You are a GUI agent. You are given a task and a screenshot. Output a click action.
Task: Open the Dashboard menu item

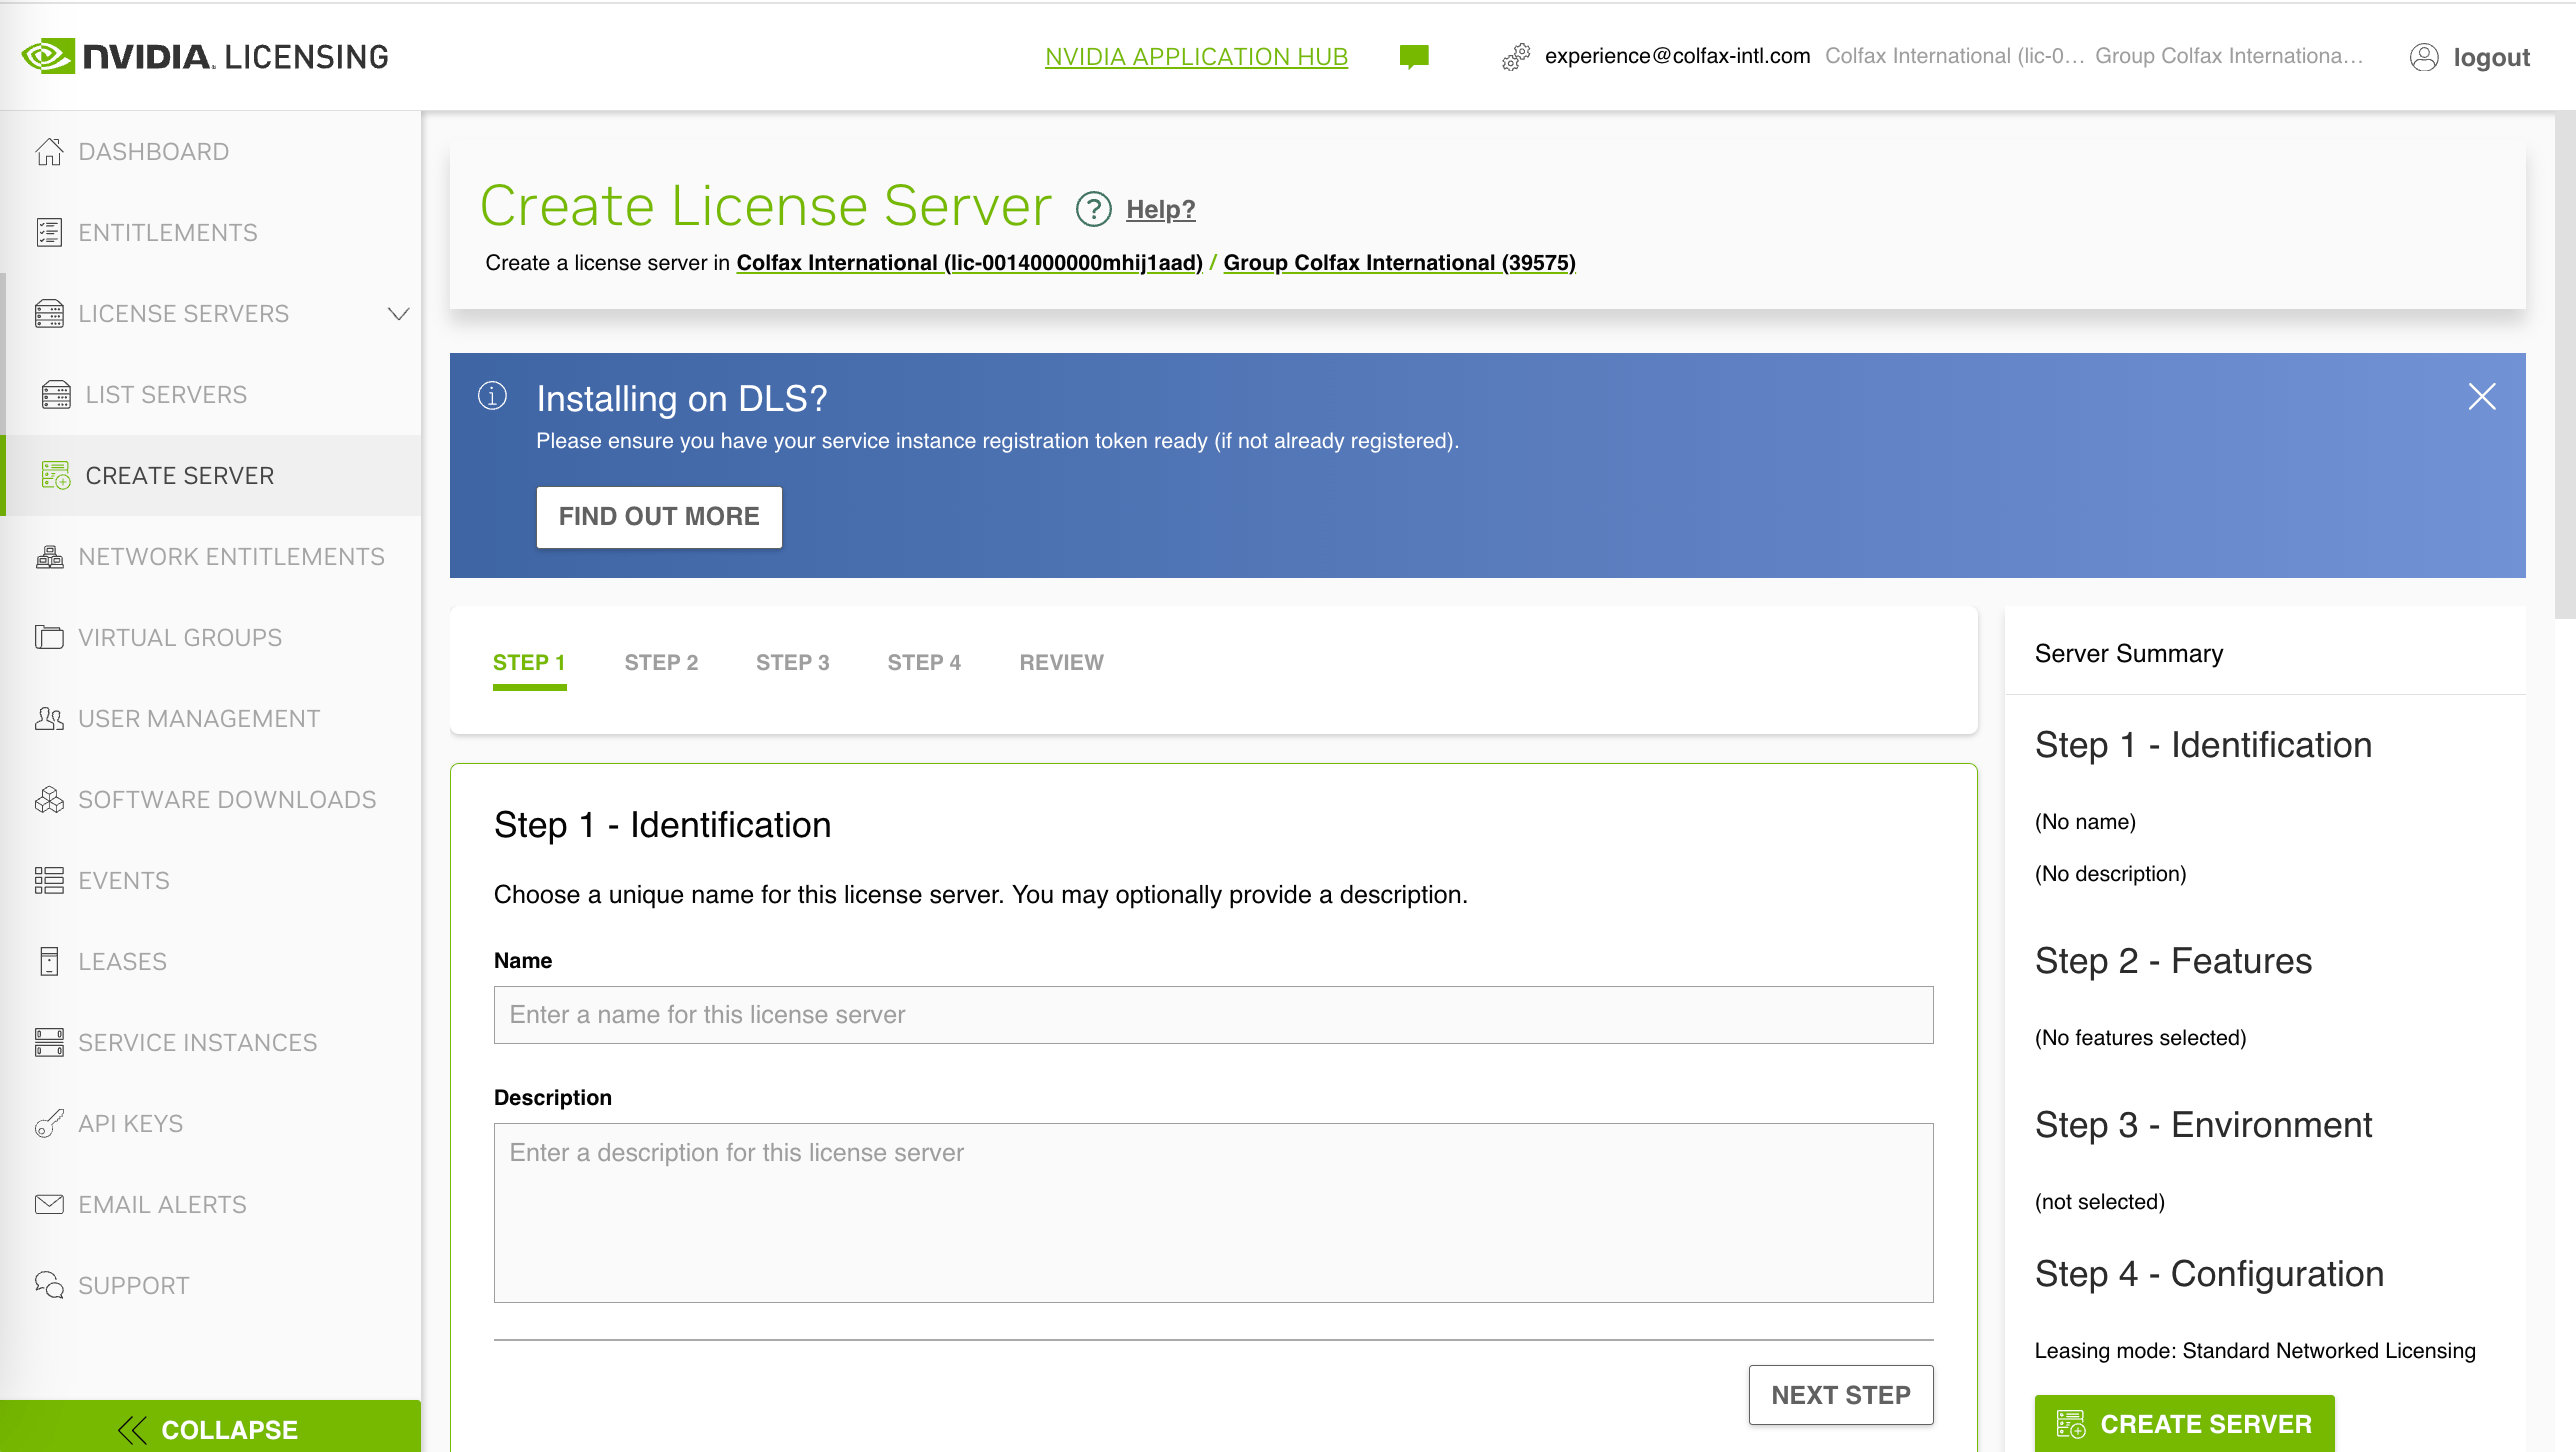(x=154, y=151)
